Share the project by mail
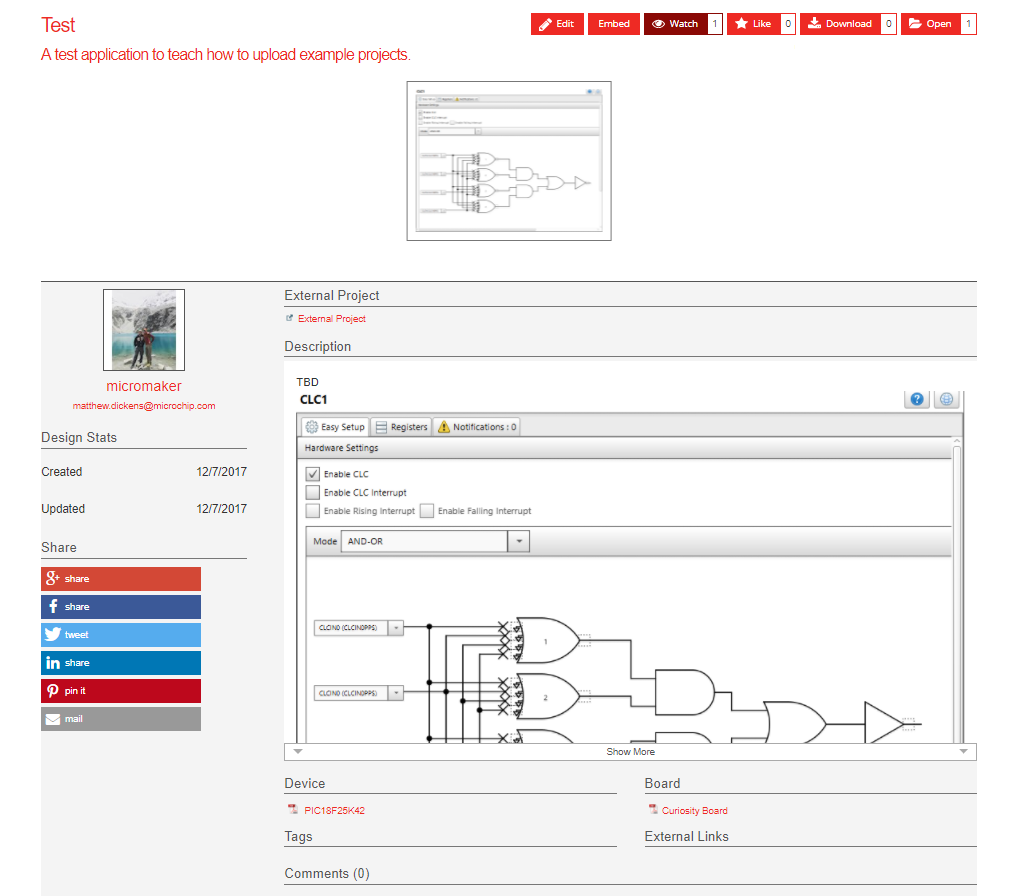This screenshot has height=896, width=1012. click(120, 719)
